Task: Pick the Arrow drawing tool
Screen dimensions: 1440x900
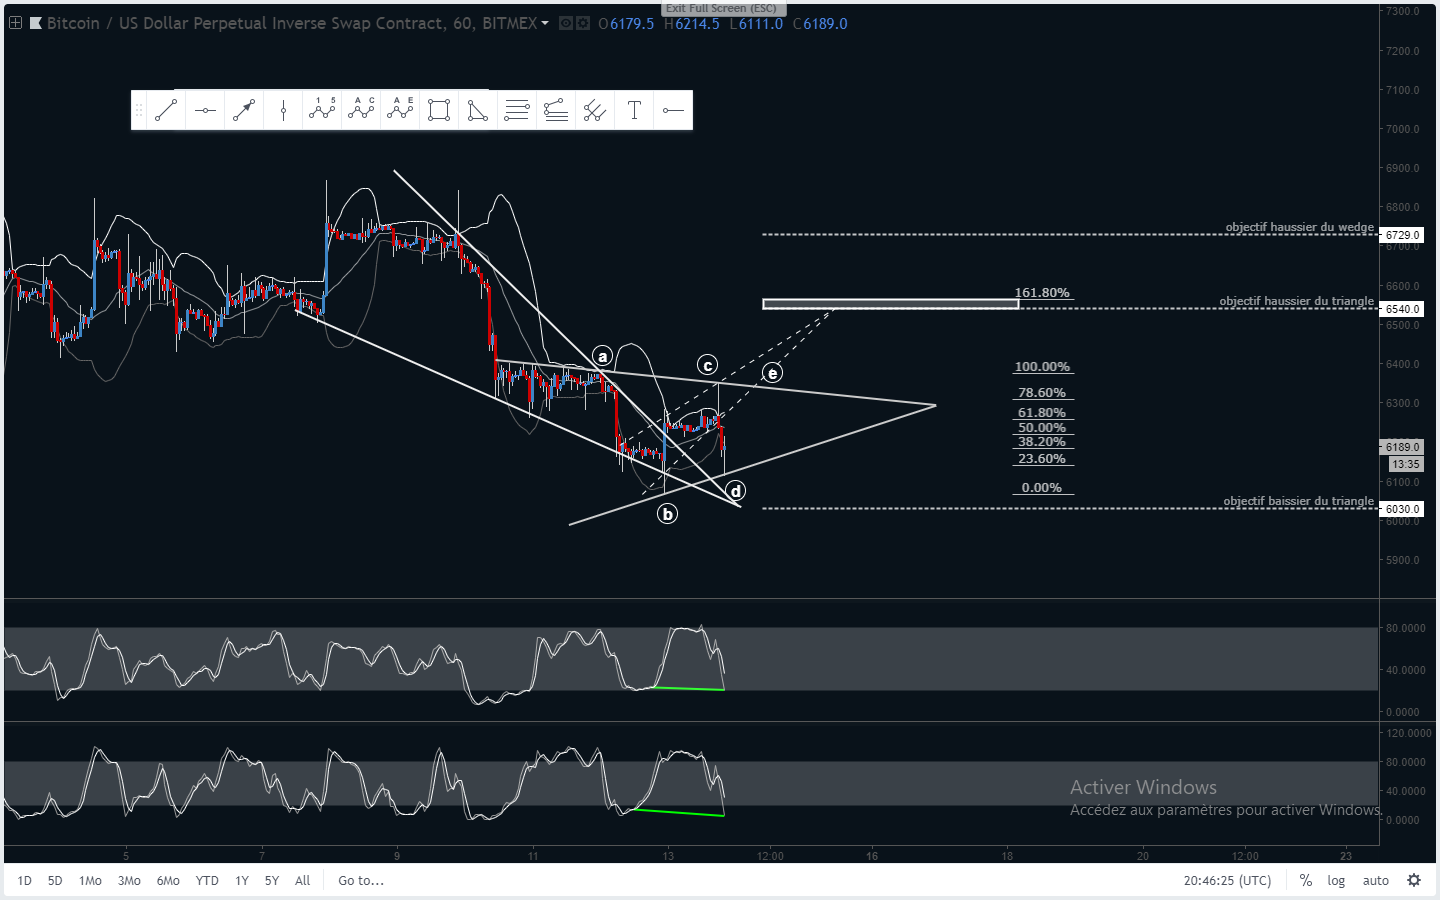Action: 244,110
